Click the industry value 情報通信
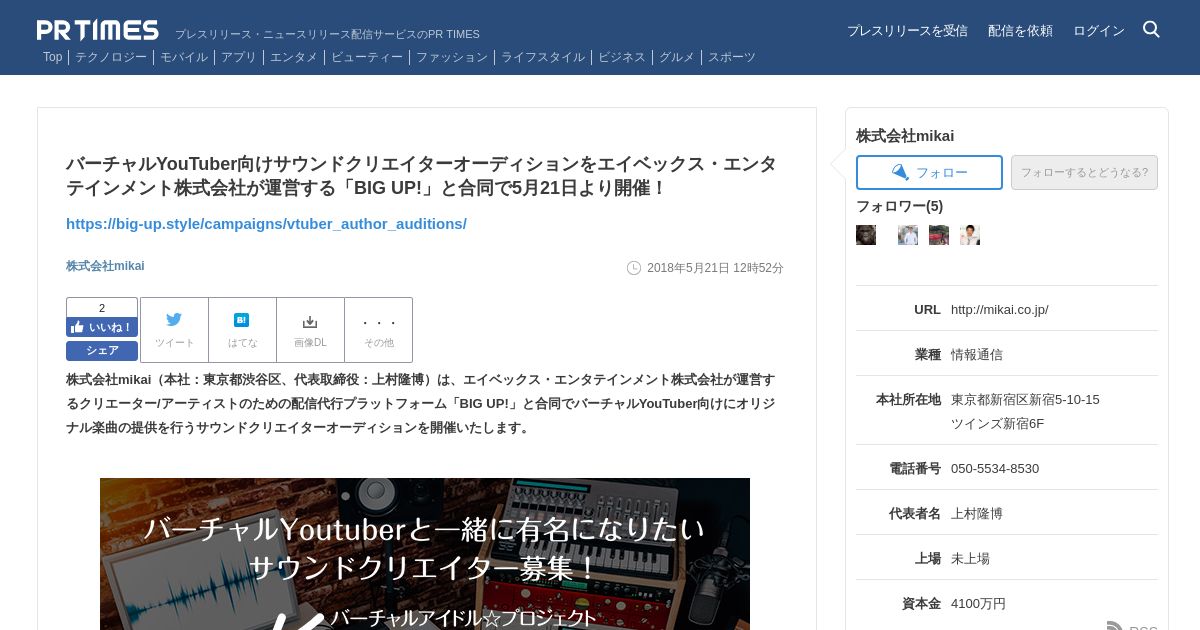This screenshot has height=630, width=1200. click(977, 354)
